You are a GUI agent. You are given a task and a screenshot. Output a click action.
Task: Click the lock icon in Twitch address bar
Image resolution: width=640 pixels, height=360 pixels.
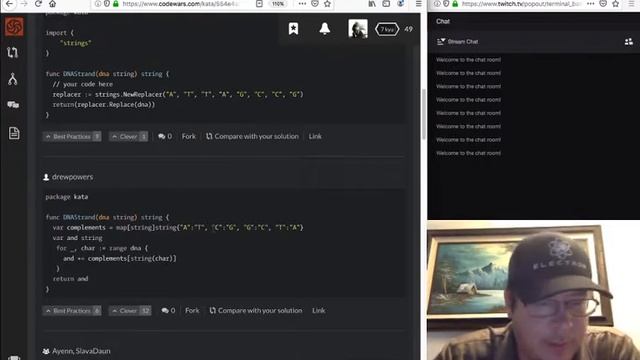click(455, 4)
